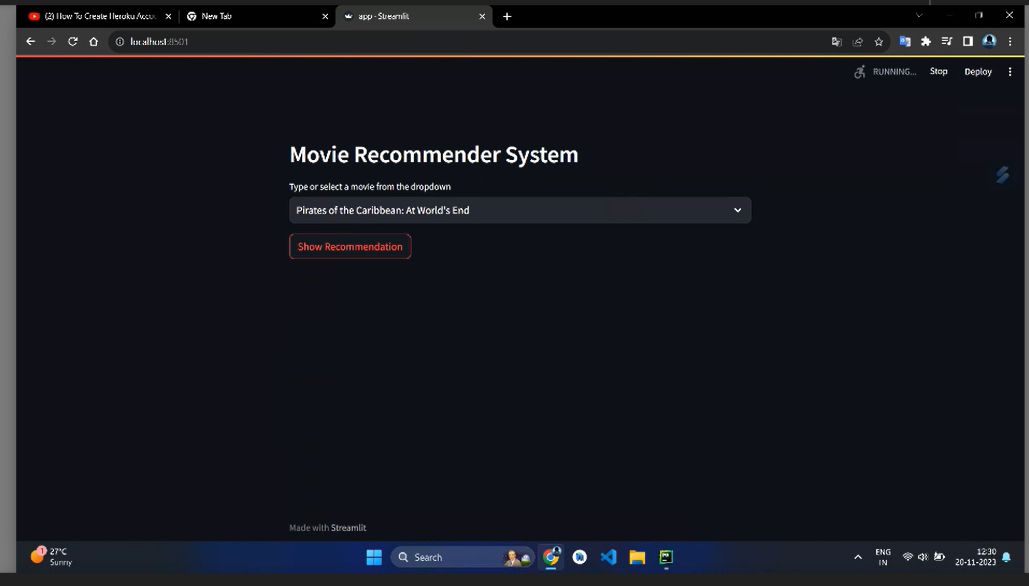1029x586 pixels.
Task: Launch PyCharm from the taskbar
Action: pos(666,557)
